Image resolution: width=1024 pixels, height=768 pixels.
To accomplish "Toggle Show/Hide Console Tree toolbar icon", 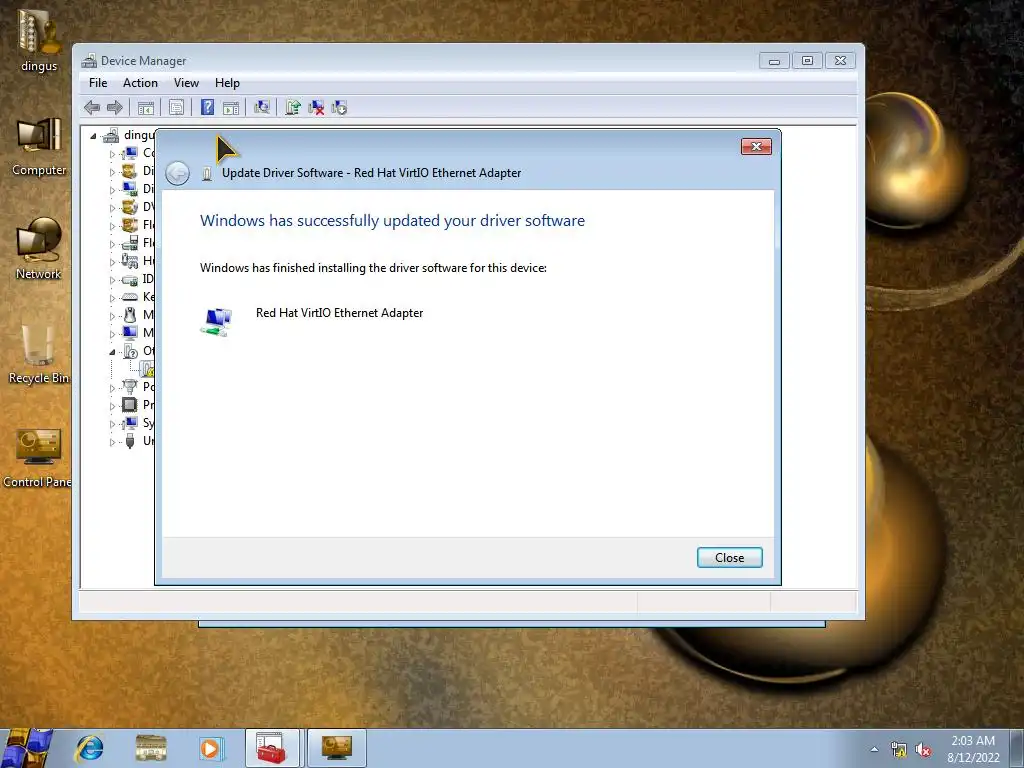I will [x=146, y=108].
